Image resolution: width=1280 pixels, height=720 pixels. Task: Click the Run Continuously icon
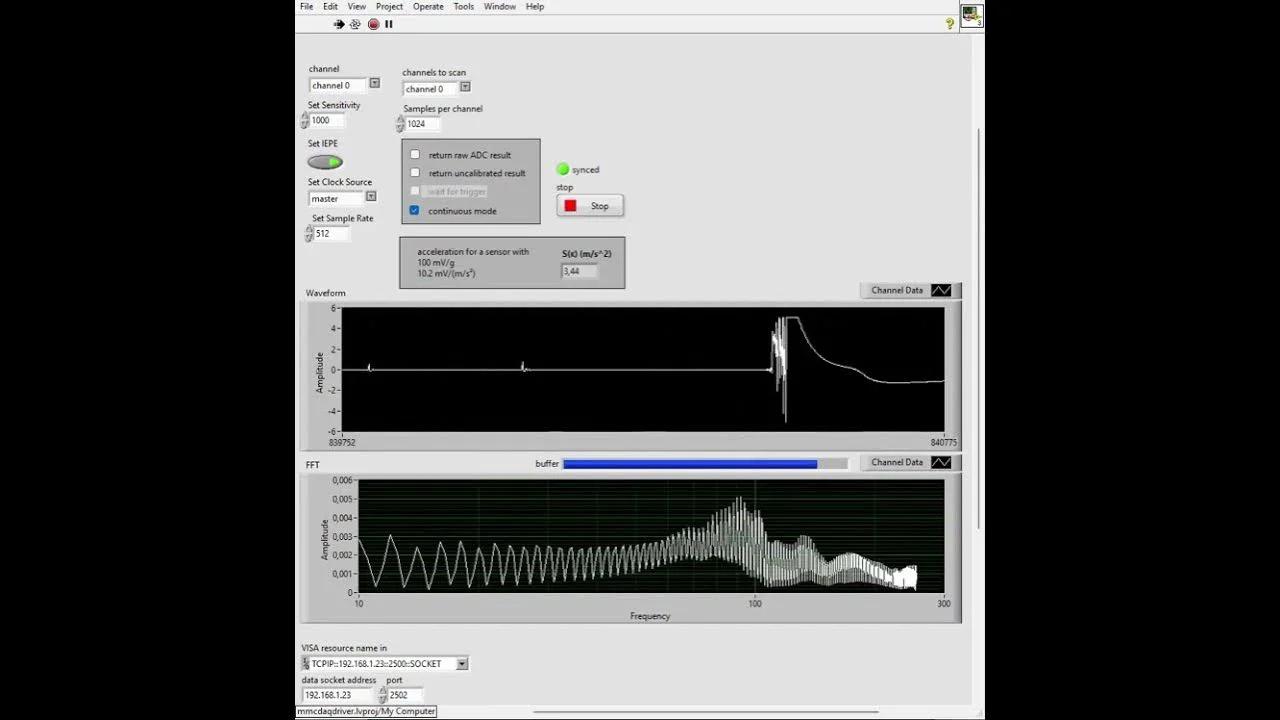click(x=355, y=24)
